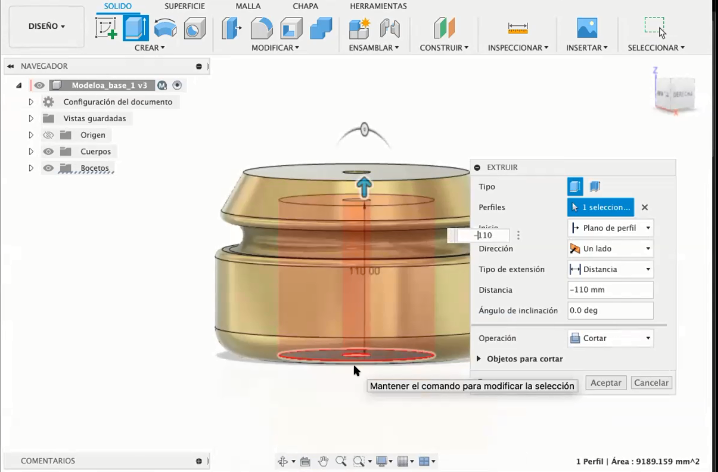This screenshot has width=718, height=472.
Task: Open the ENSAMBLAR menu
Action: pyautogui.click(x=374, y=48)
